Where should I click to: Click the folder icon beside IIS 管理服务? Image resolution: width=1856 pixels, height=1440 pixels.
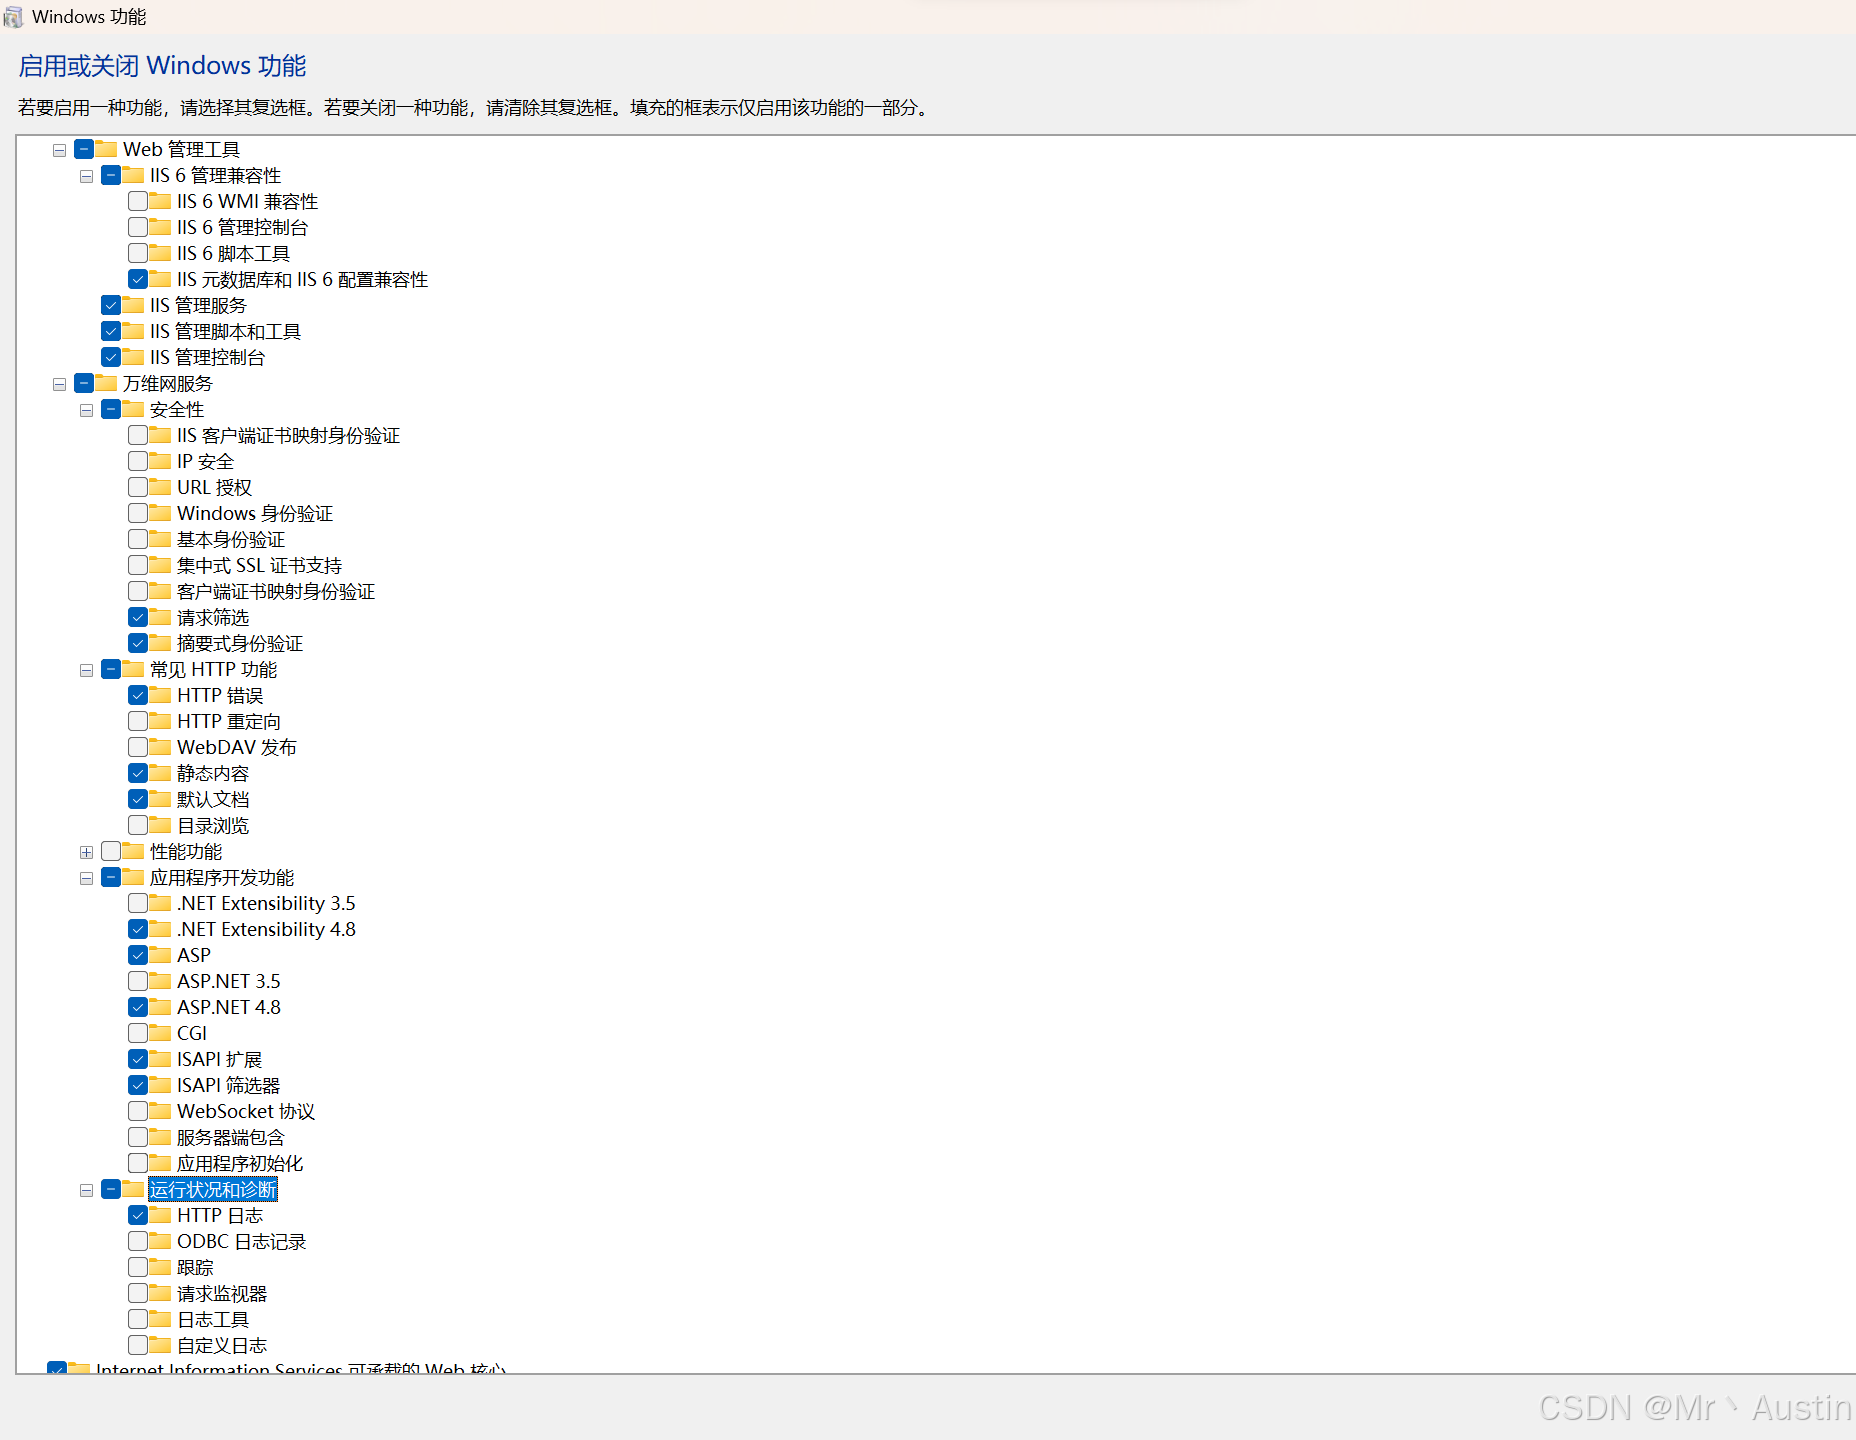[134, 305]
